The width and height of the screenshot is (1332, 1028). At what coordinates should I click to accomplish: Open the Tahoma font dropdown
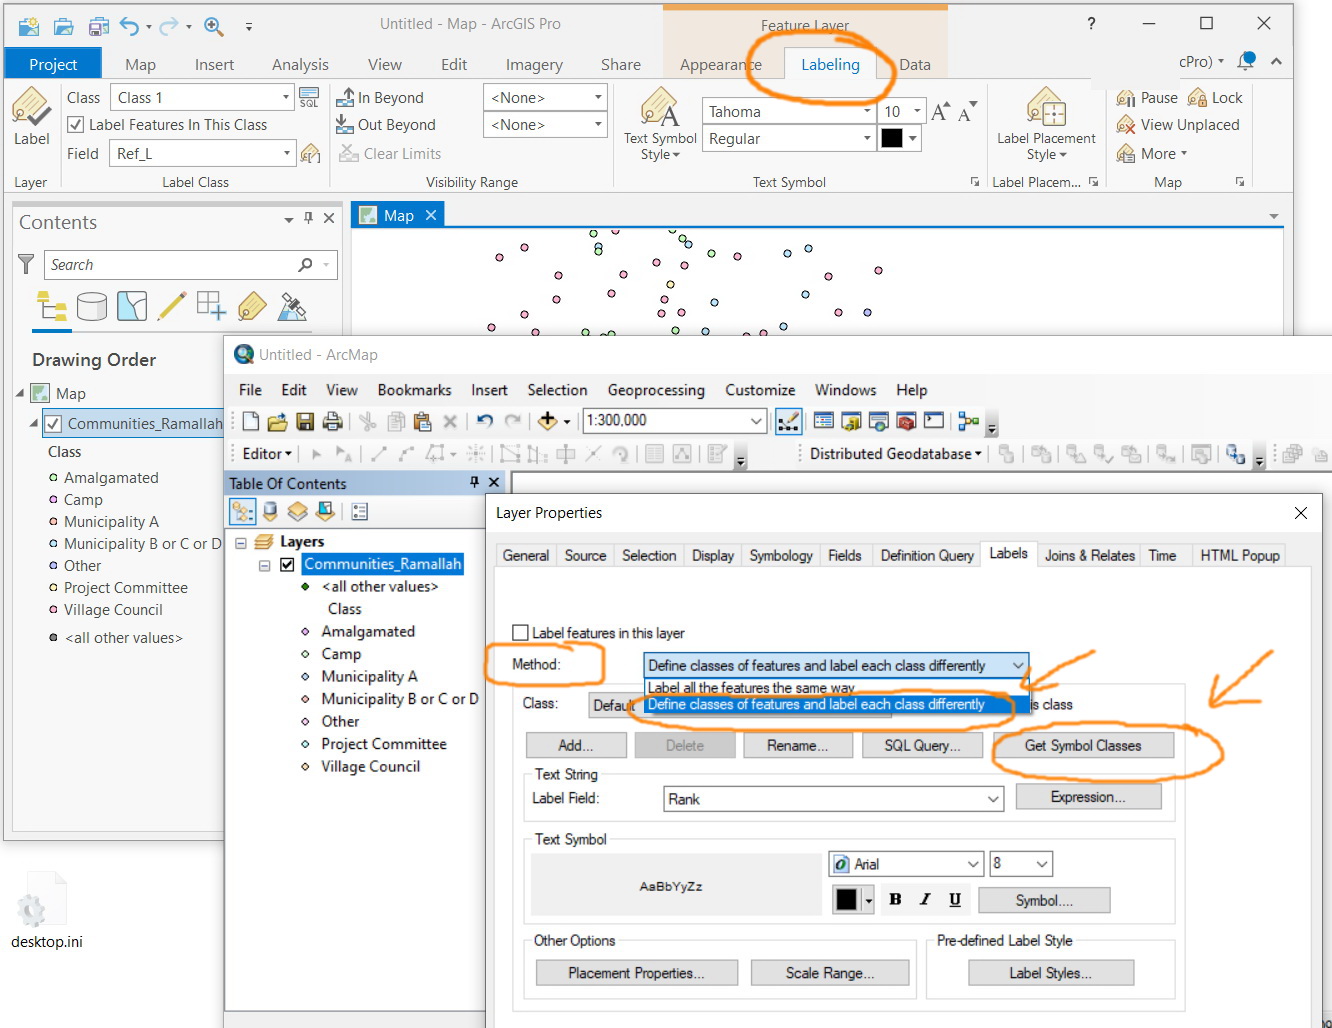tap(867, 111)
